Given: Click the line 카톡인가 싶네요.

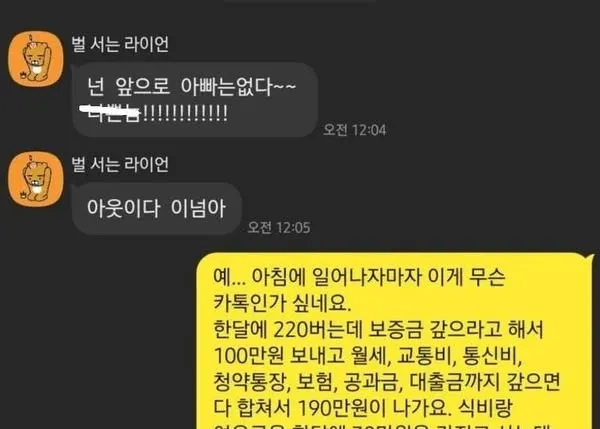Looking at the screenshot, I should point(282,303).
